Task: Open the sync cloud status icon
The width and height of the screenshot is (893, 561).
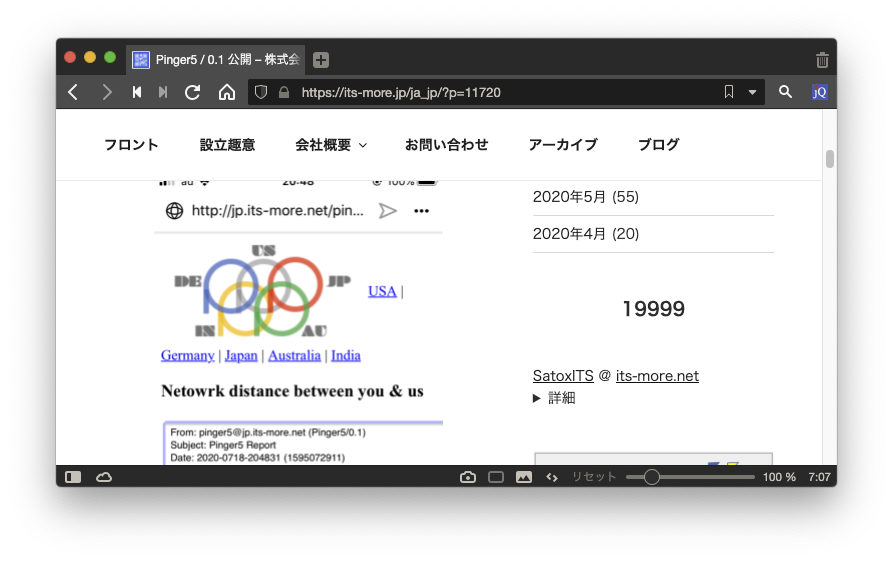Action: click(104, 477)
